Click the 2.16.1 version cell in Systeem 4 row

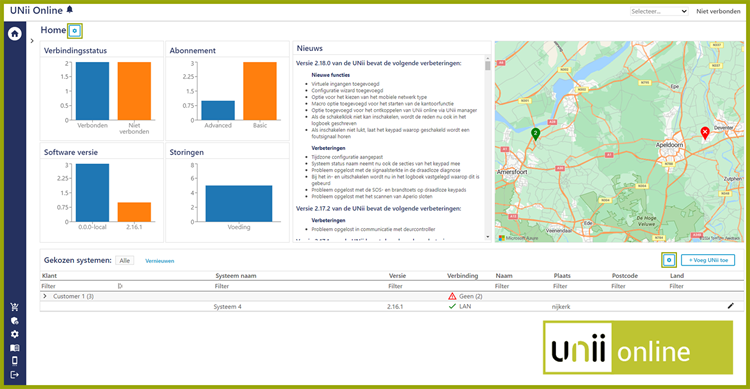click(x=395, y=307)
